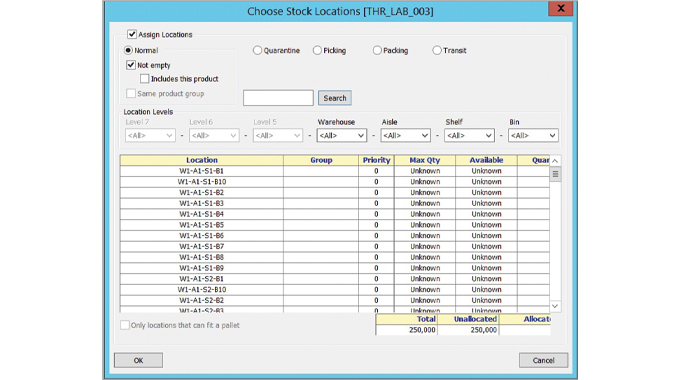This screenshot has height=380, width=680.
Task: Sort by the Location column header
Action: pos(202,160)
